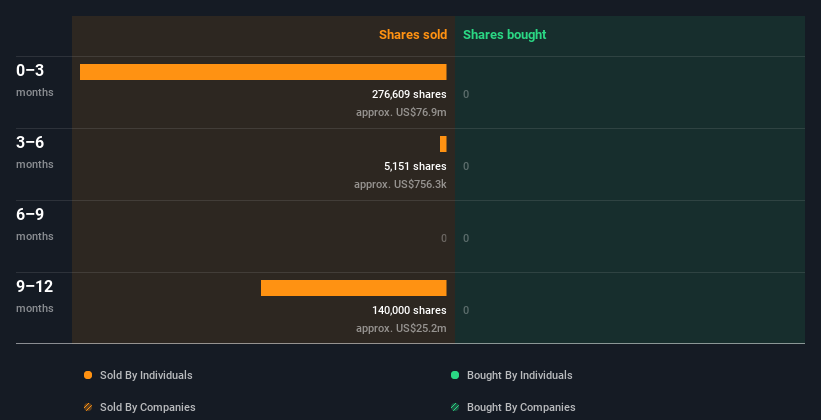
Task: Click the hatched Bought By Companies legend icon
Action: pyautogui.click(x=455, y=407)
